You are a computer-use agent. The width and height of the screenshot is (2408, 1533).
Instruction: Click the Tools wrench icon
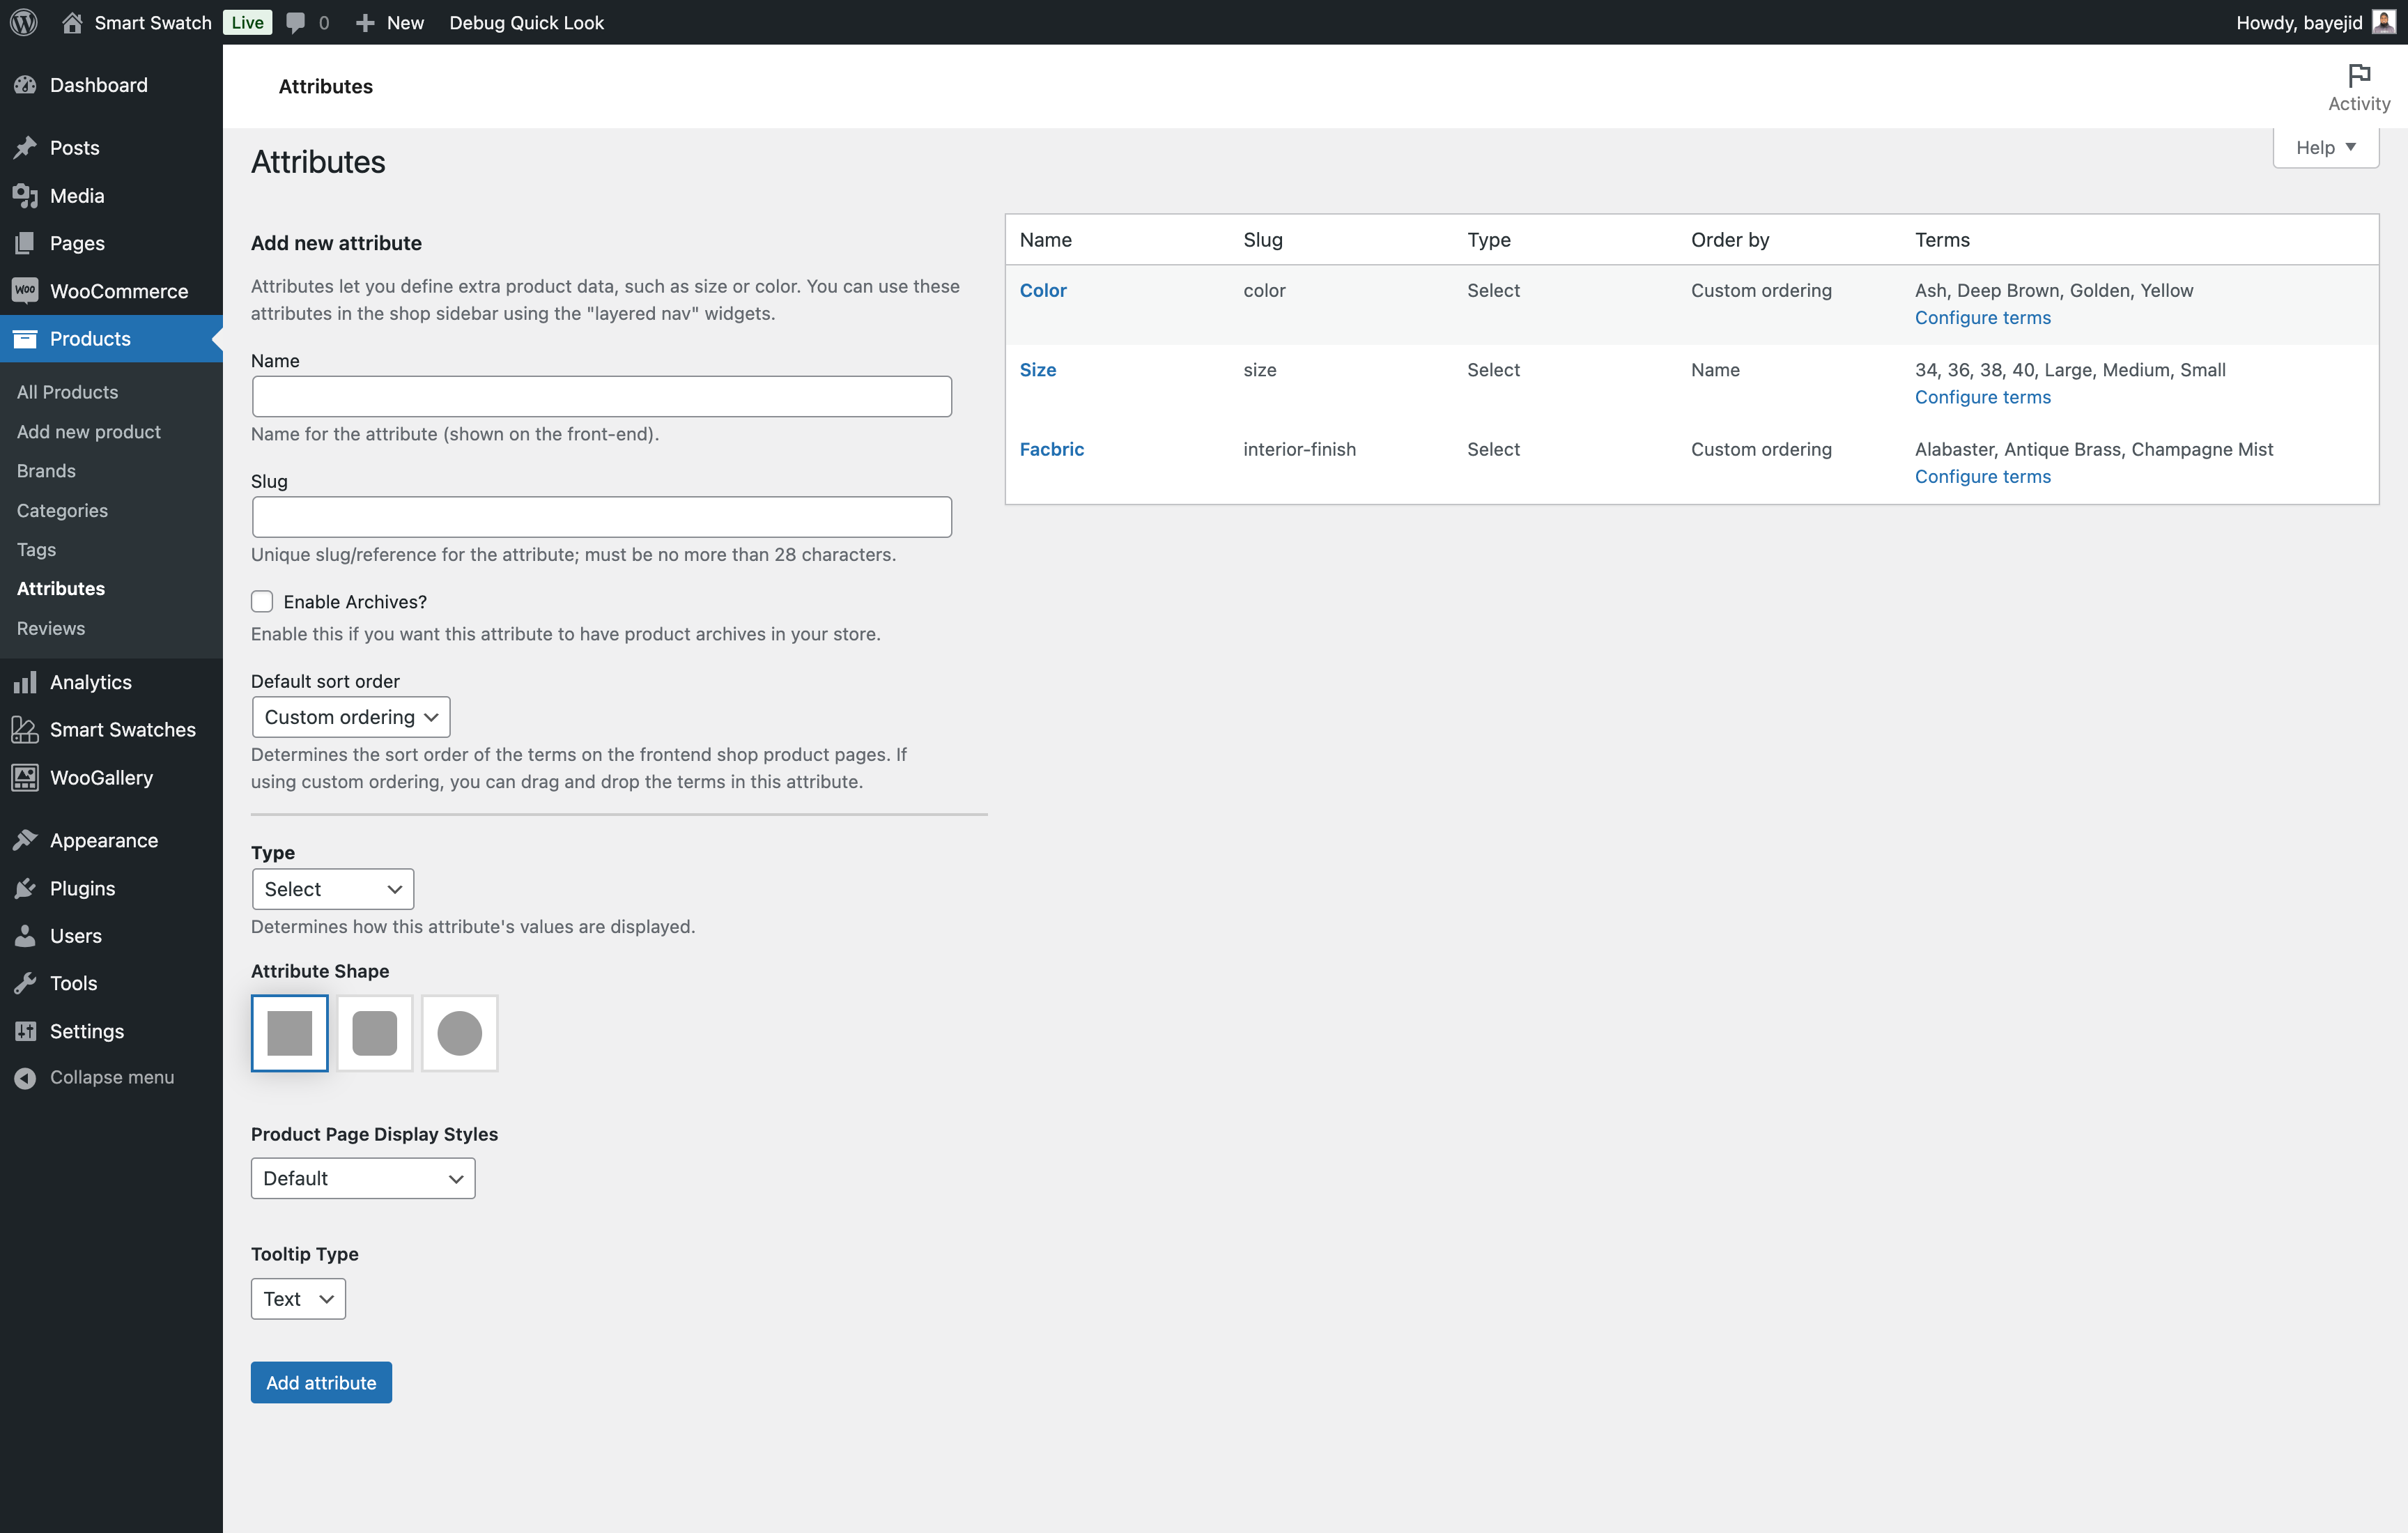coord(25,984)
